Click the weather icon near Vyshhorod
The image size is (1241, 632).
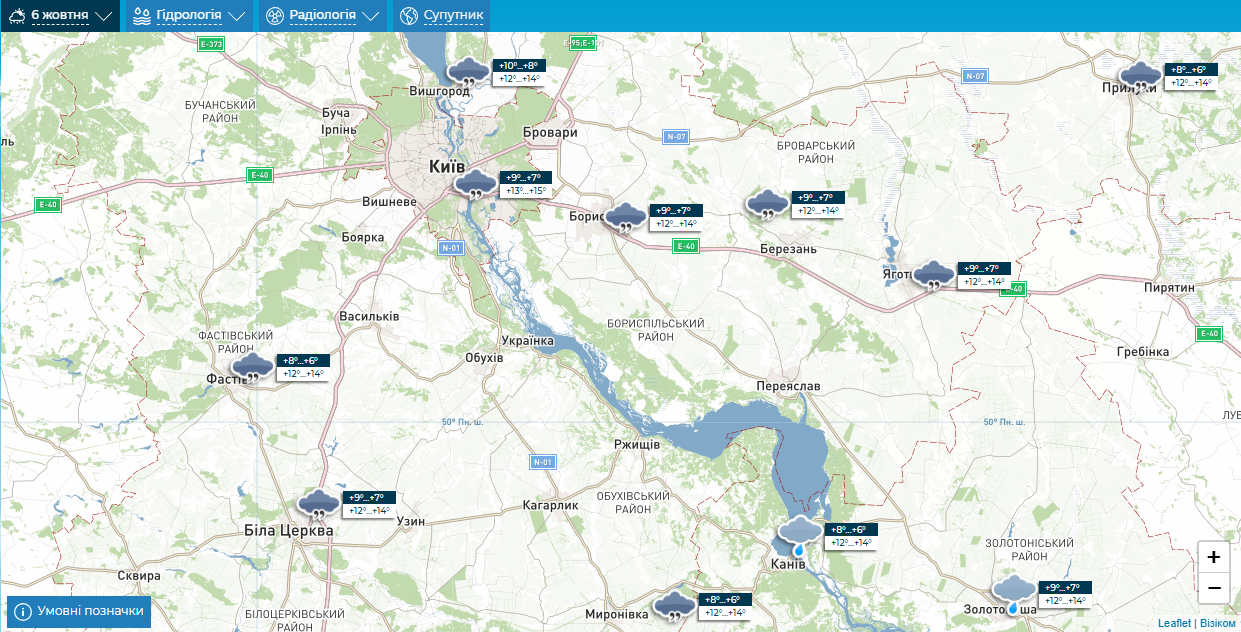point(467,73)
